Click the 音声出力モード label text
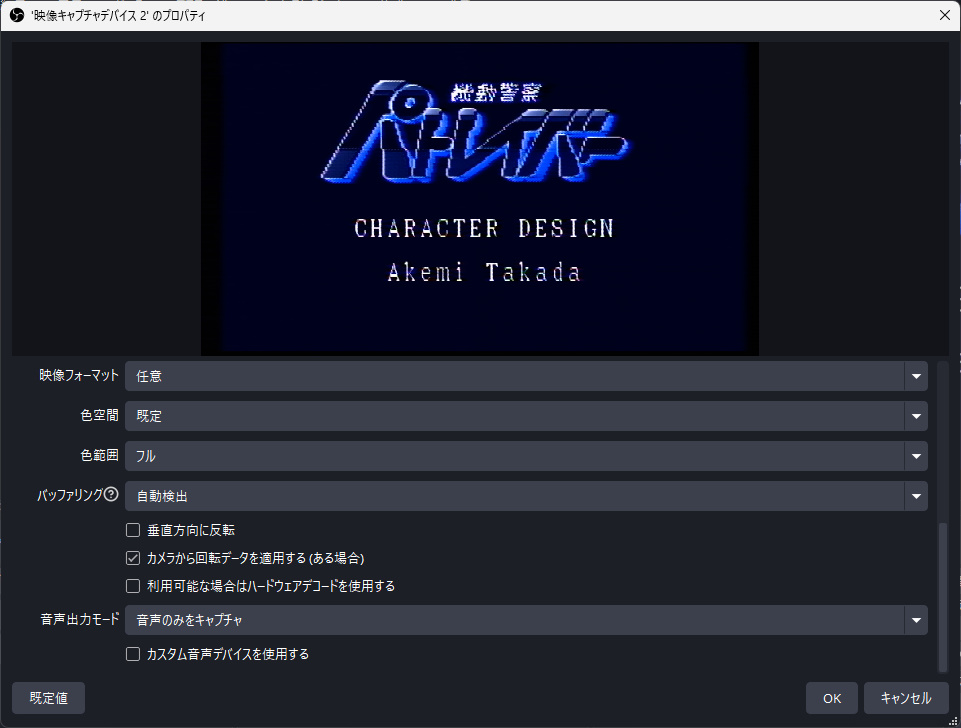961x728 pixels. pyautogui.click(x=79, y=620)
